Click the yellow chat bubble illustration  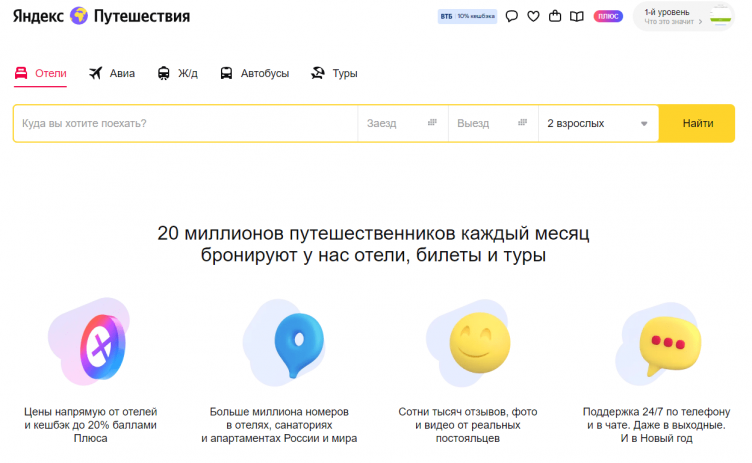(x=670, y=345)
